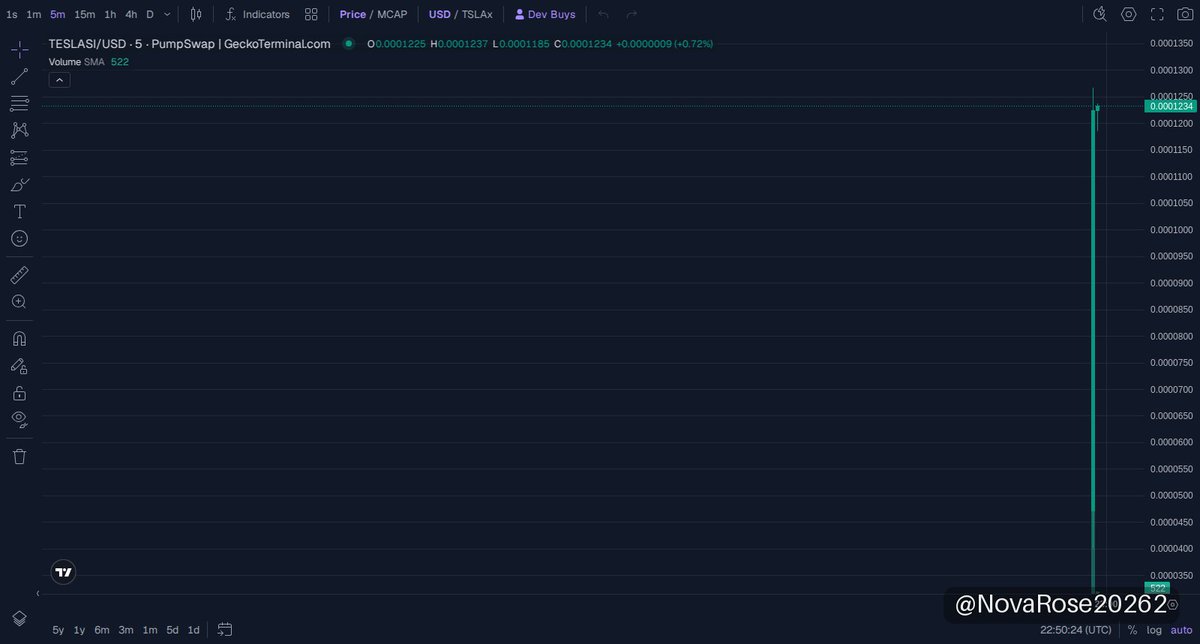
Task: Toggle the log scale option
Action: [1154, 630]
